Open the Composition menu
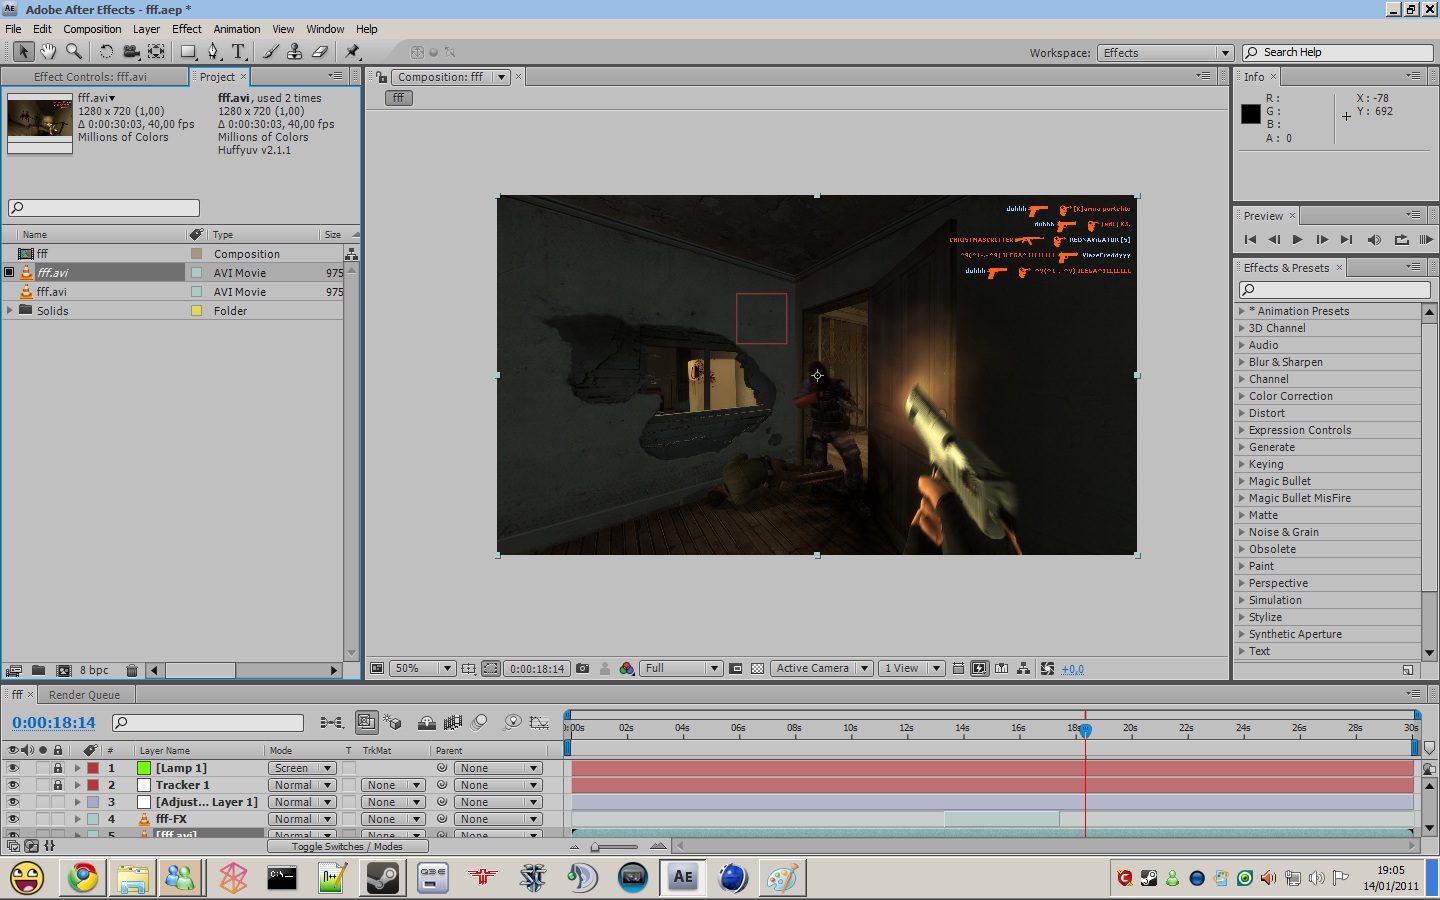 (x=92, y=29)
